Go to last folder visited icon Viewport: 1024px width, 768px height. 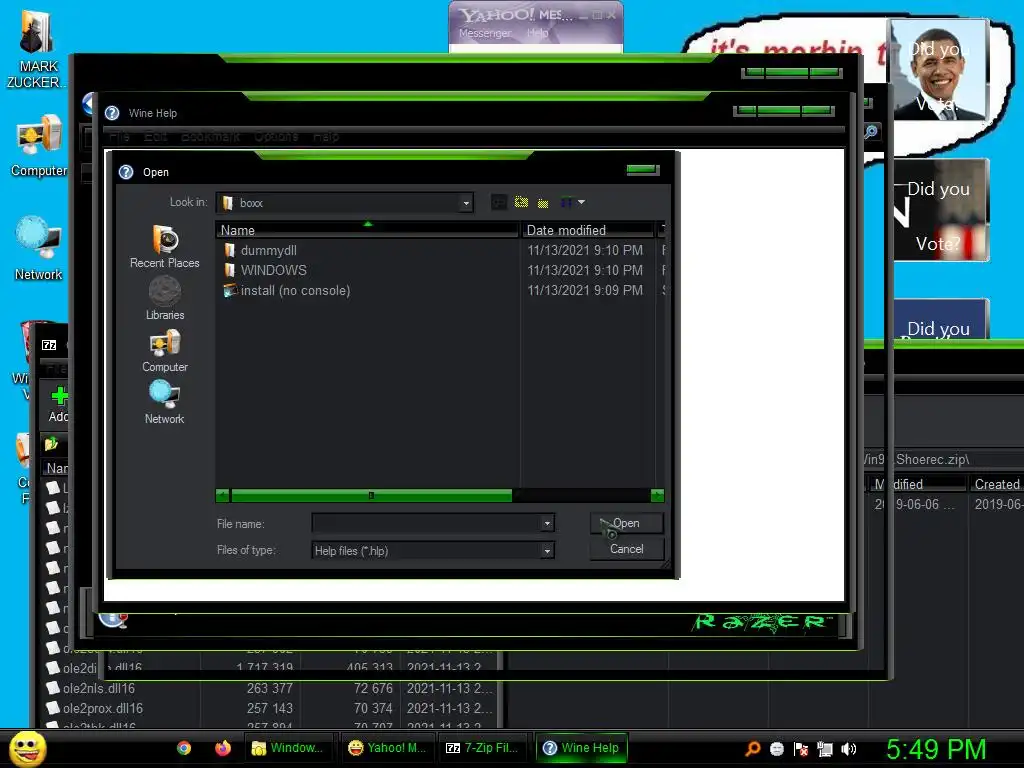point(499,202)
